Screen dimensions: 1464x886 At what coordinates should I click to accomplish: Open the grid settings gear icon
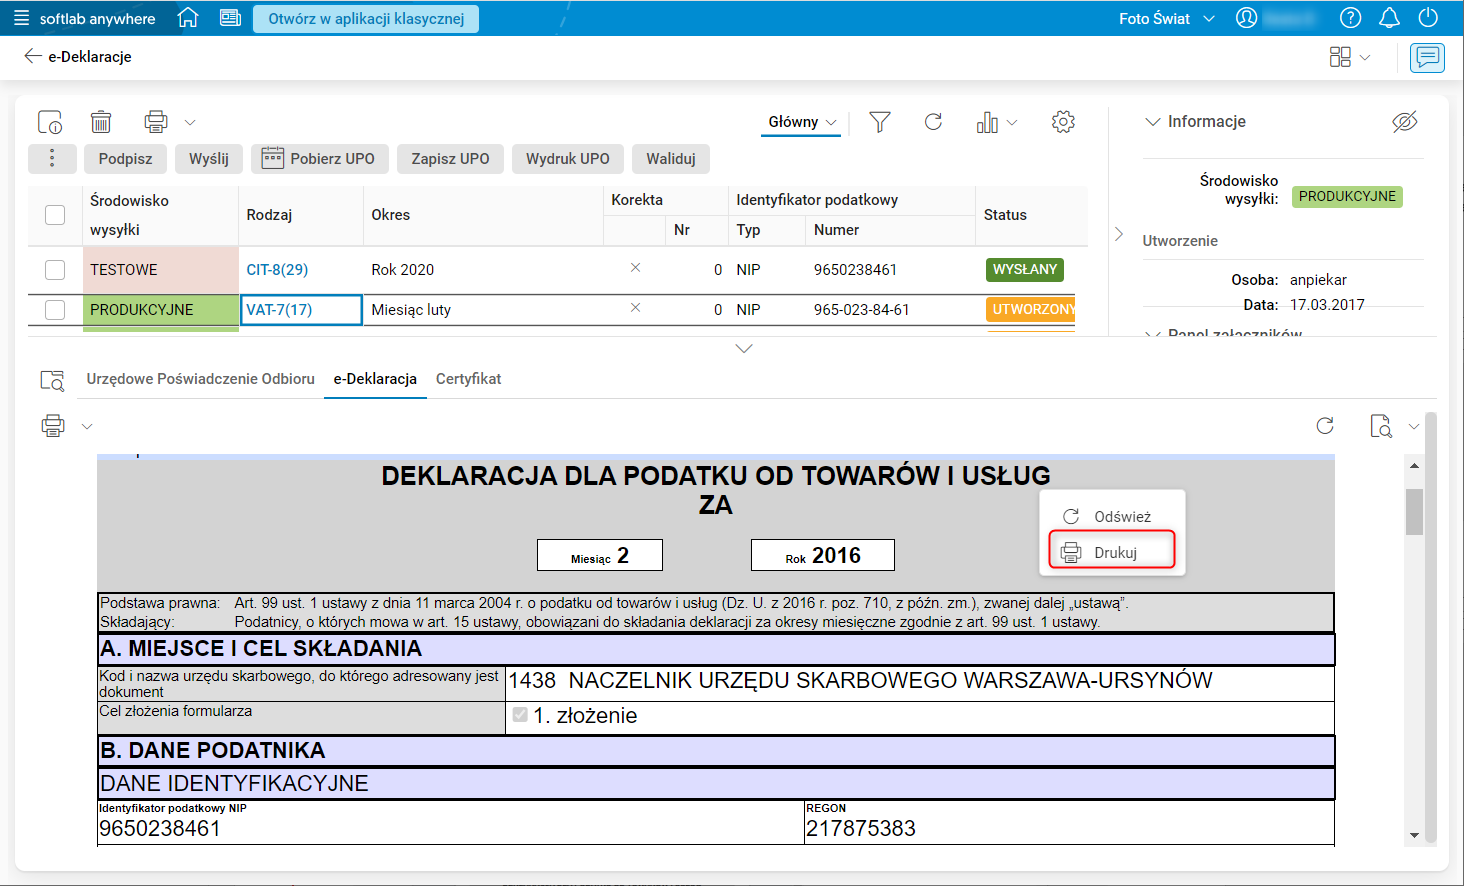(x=1063, y=121)
